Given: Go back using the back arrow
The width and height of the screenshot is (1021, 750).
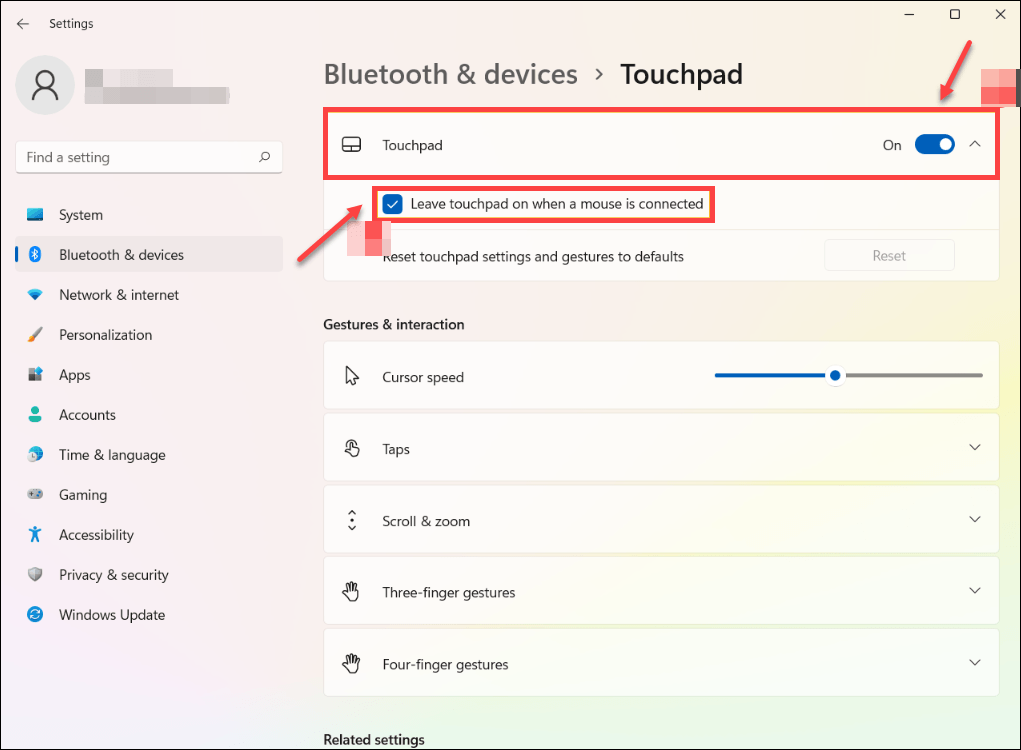Looking at the screenshot, I should pos(23,23).
